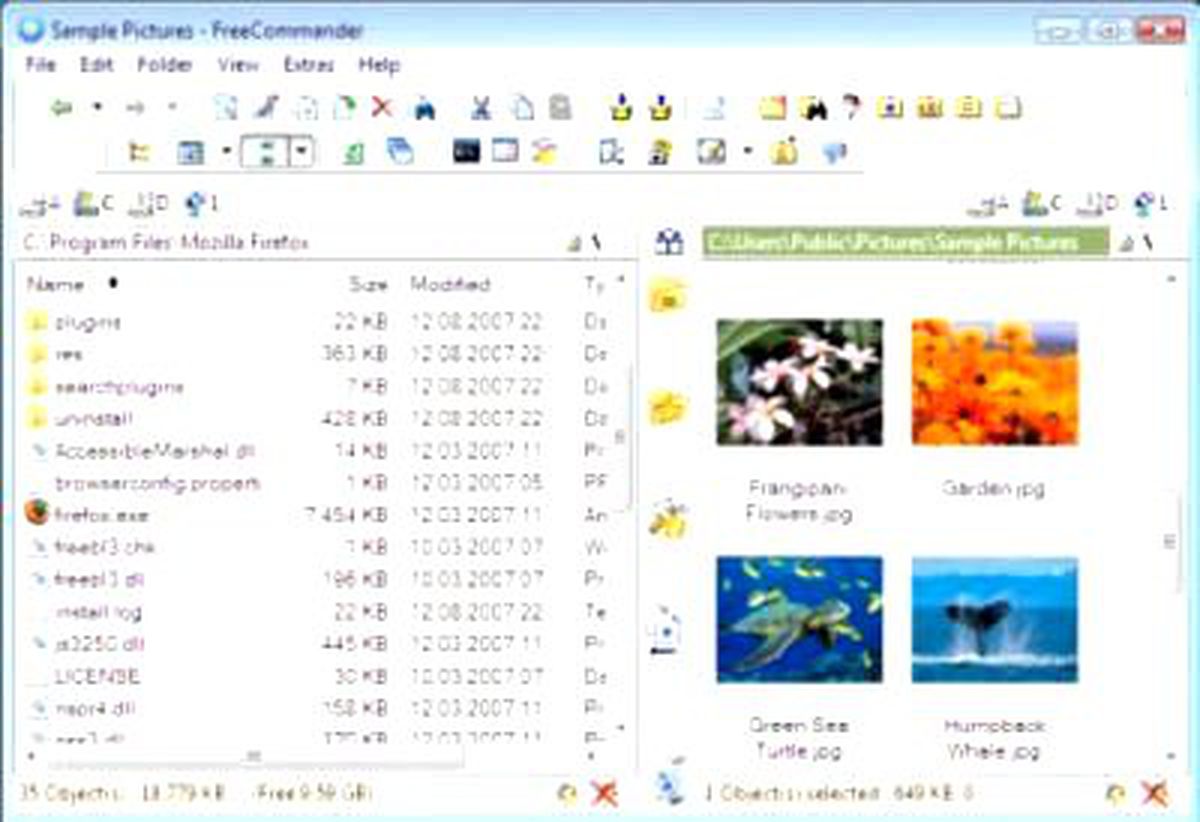
Task: Sort list by Size column header
Action: click(x=368, y=284)
